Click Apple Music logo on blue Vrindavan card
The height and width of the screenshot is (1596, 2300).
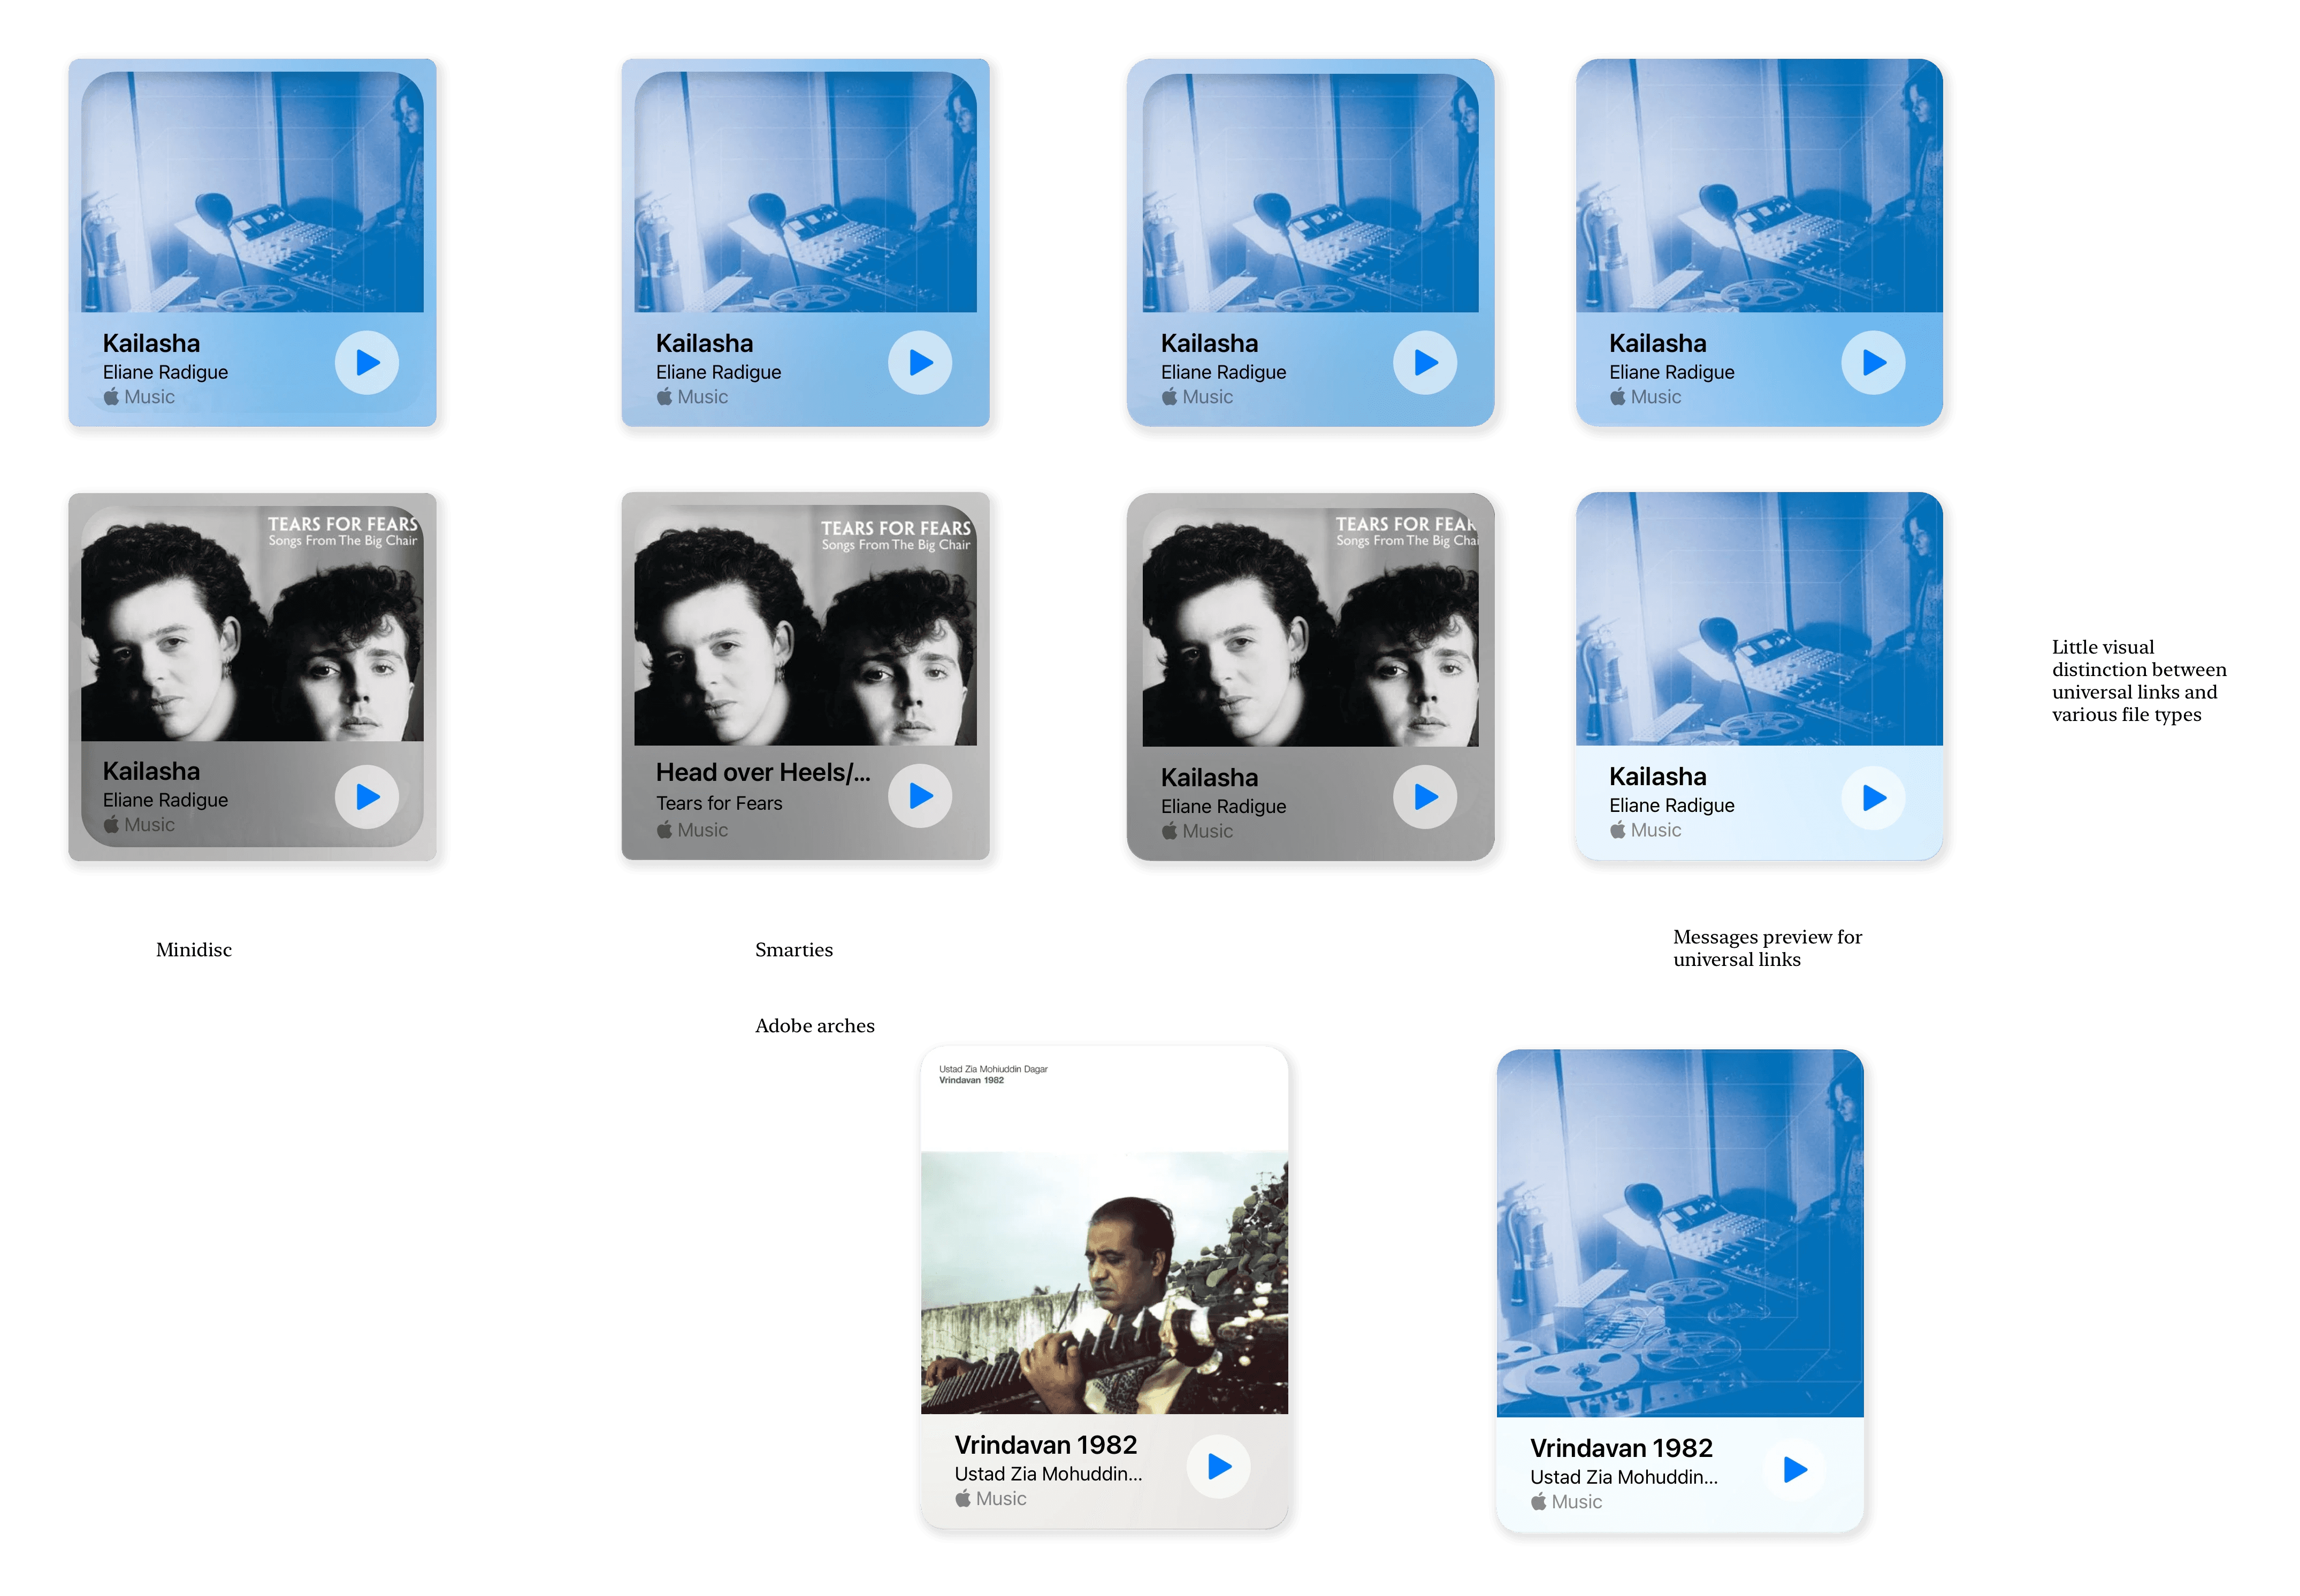(1539, 1501)
